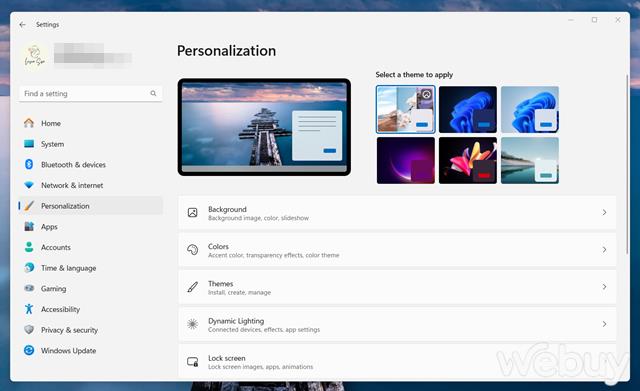Open Apps settings label
The image size is (640, 391).
point(49,227)
